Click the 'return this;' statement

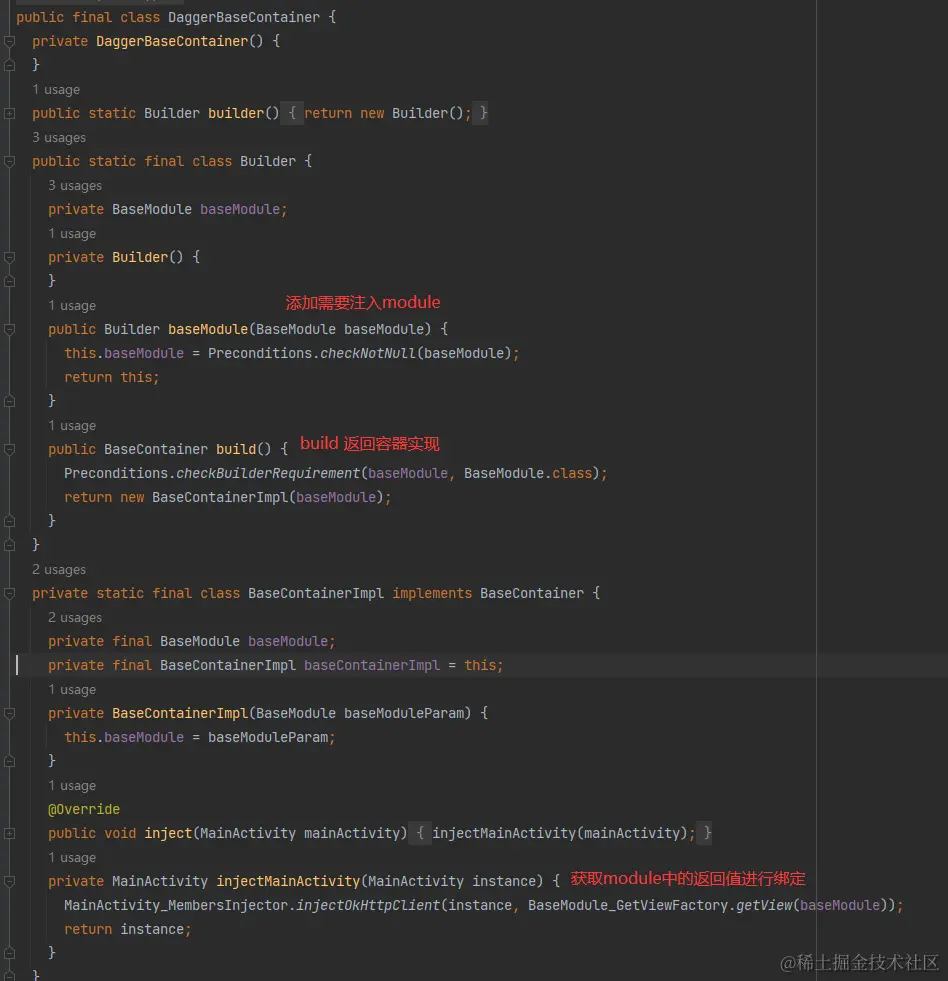112,377
